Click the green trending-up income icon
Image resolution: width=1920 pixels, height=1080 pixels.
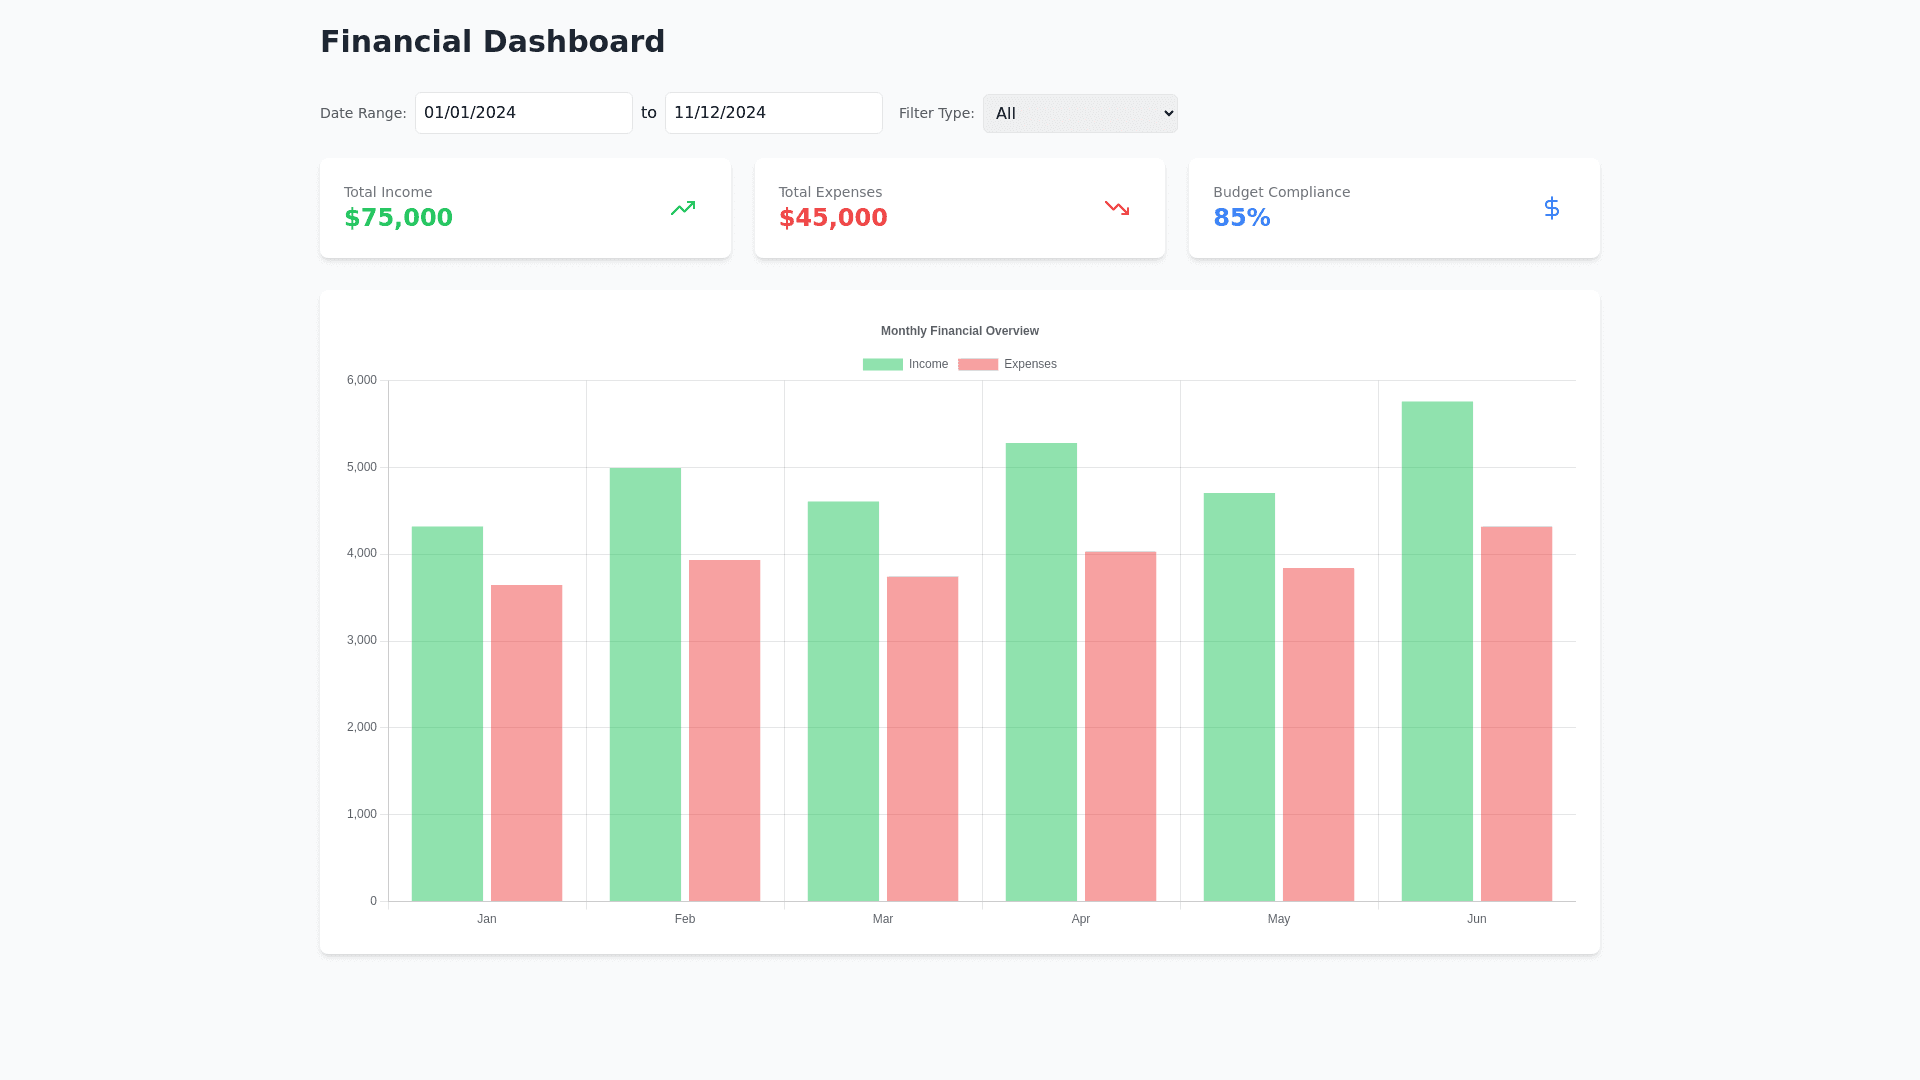click(683, 208)
